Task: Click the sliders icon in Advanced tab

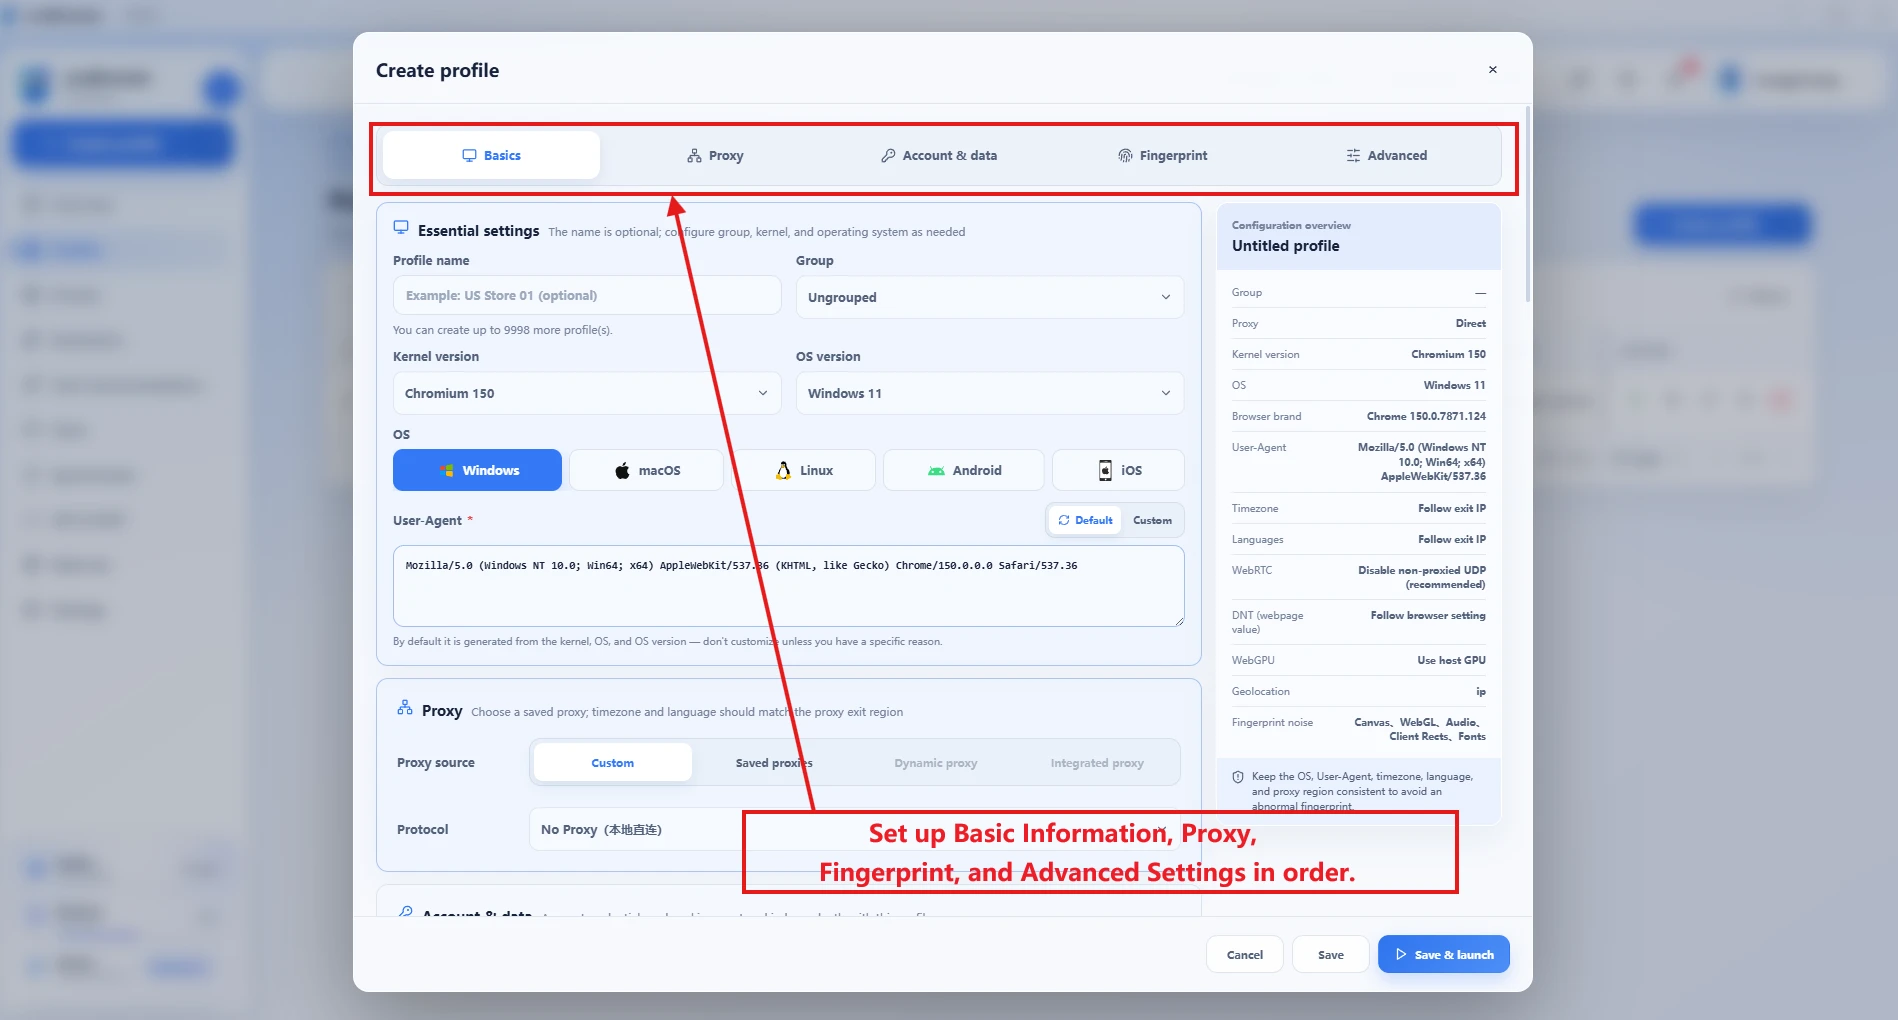Action: 1353,155
